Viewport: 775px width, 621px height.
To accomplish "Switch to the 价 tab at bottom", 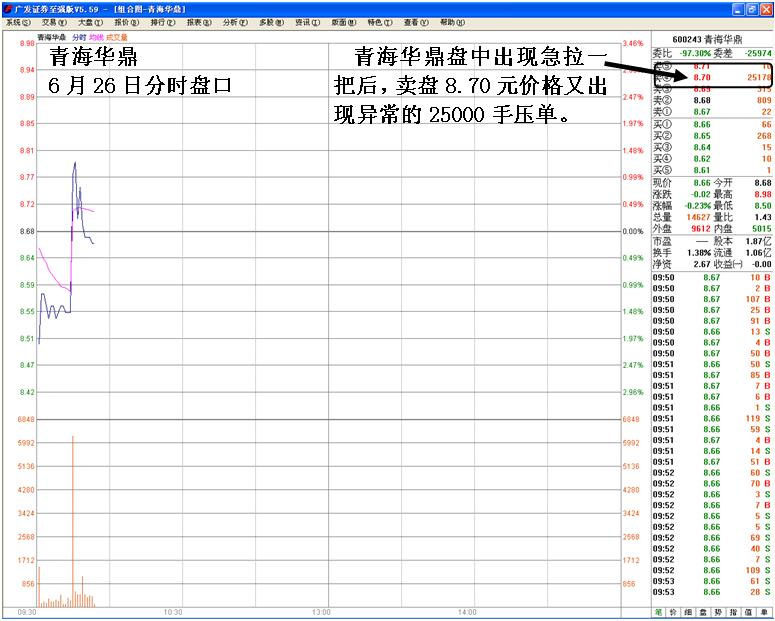I will click(673, 613).
